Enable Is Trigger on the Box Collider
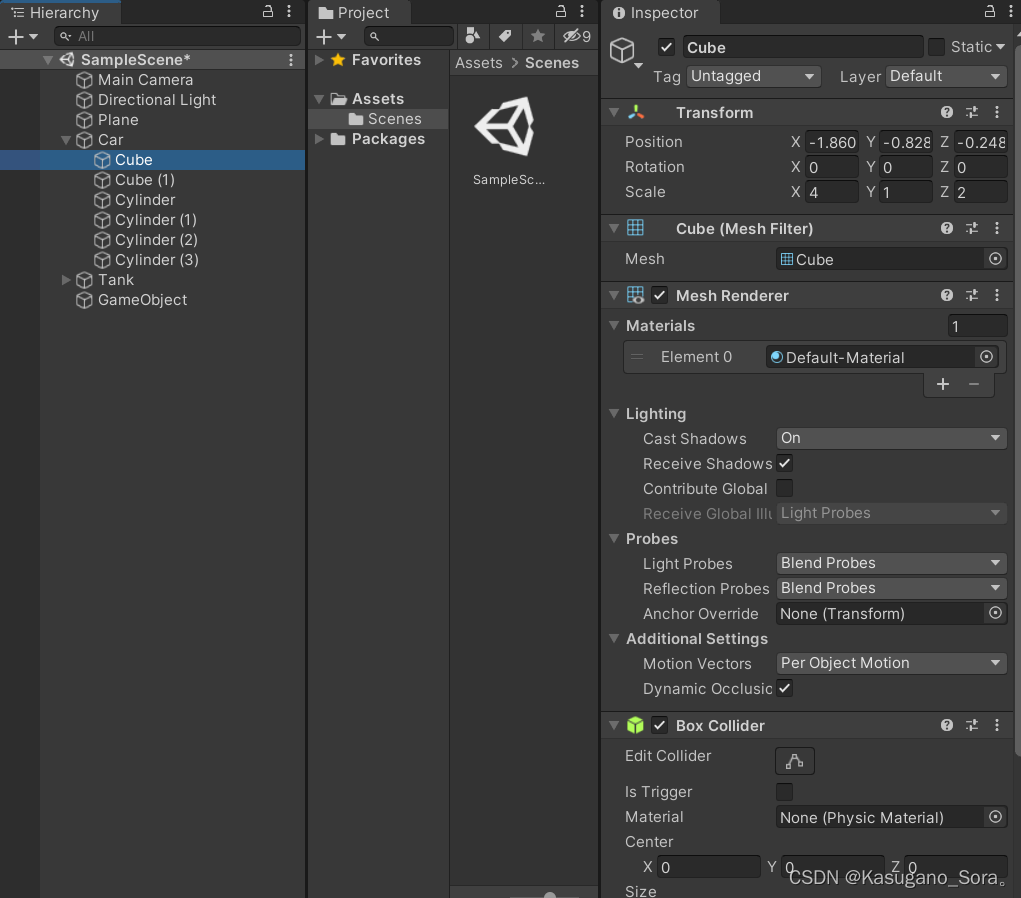This screenshot has width=1021, height=898. (x=784, y=792)
